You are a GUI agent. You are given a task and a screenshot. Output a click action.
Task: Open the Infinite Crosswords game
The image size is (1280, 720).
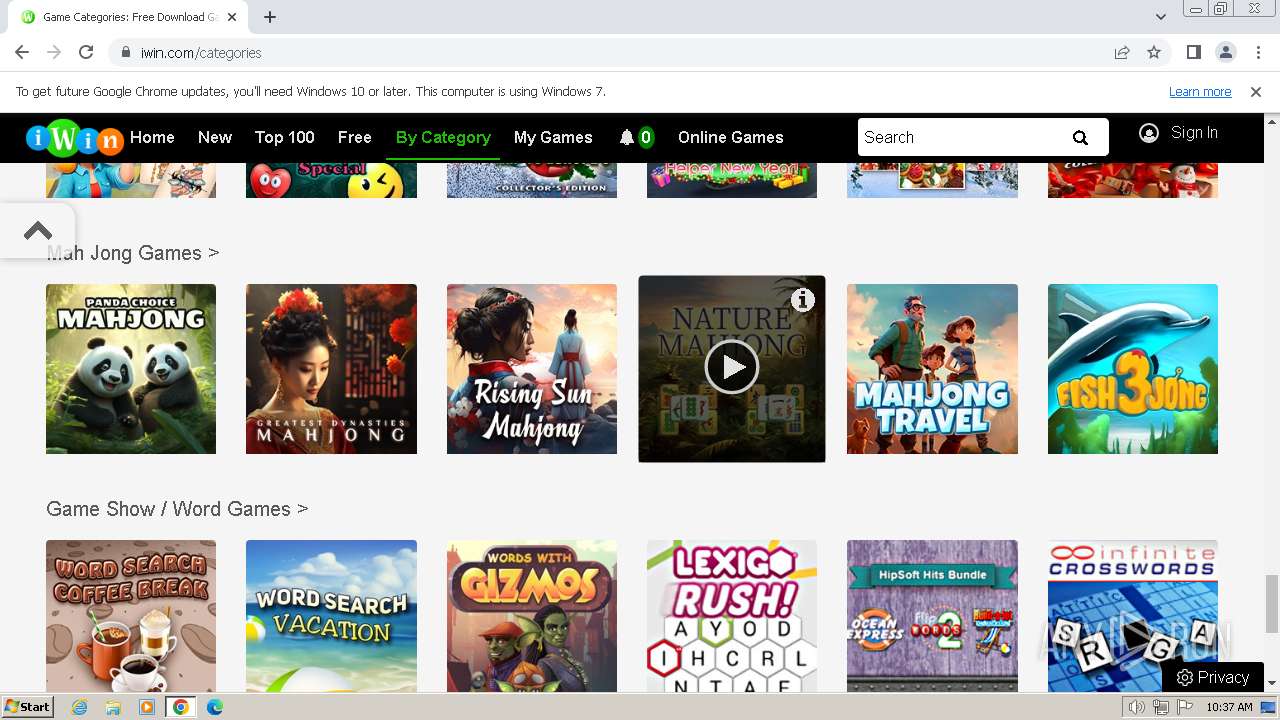tap(1133, 616)
